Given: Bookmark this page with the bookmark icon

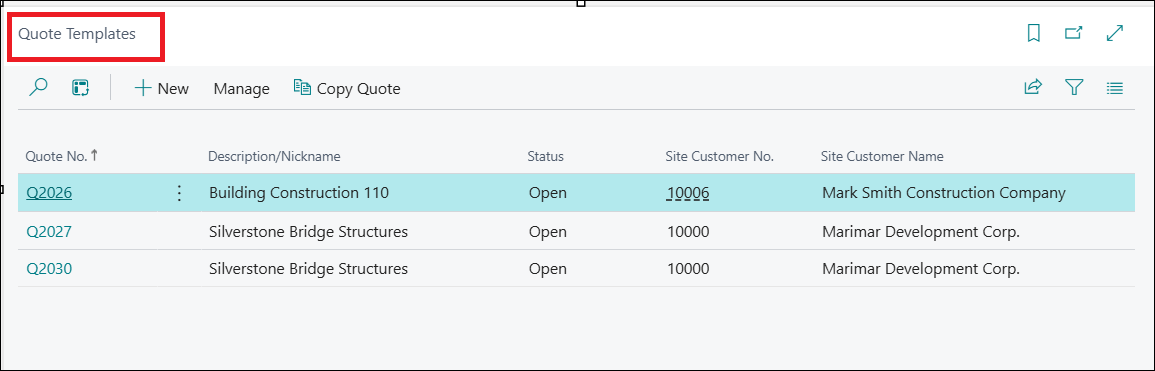Looking at the screenshot, I should click(1033, 33).
